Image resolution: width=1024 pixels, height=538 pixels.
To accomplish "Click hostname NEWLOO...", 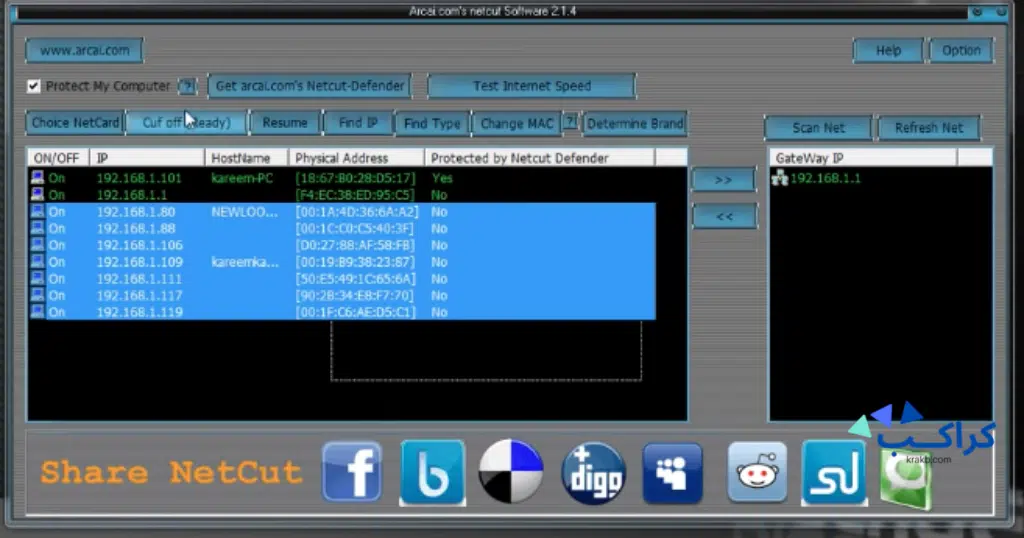I will pos(244,212).
